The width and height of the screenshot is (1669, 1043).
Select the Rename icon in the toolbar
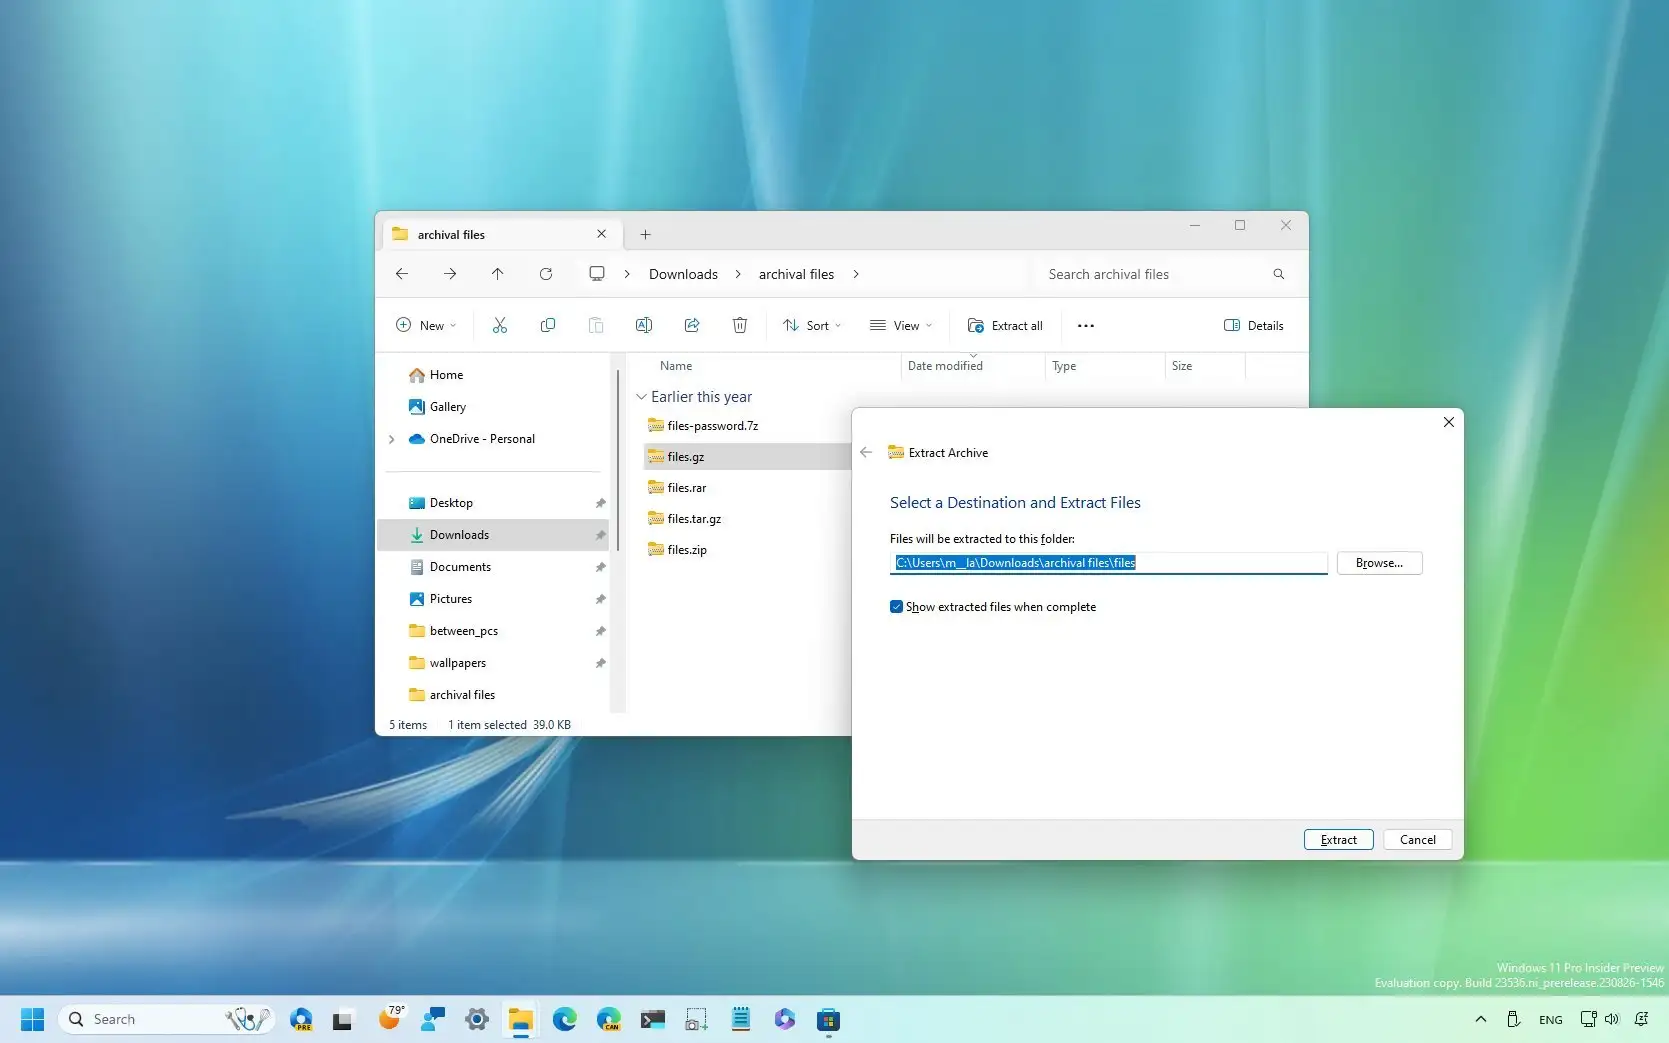(x=644, y=325)
